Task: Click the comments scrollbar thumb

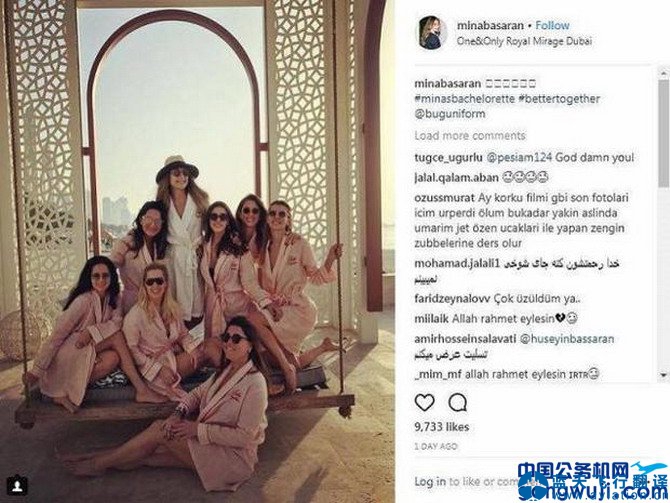Action: pos(663,133)
